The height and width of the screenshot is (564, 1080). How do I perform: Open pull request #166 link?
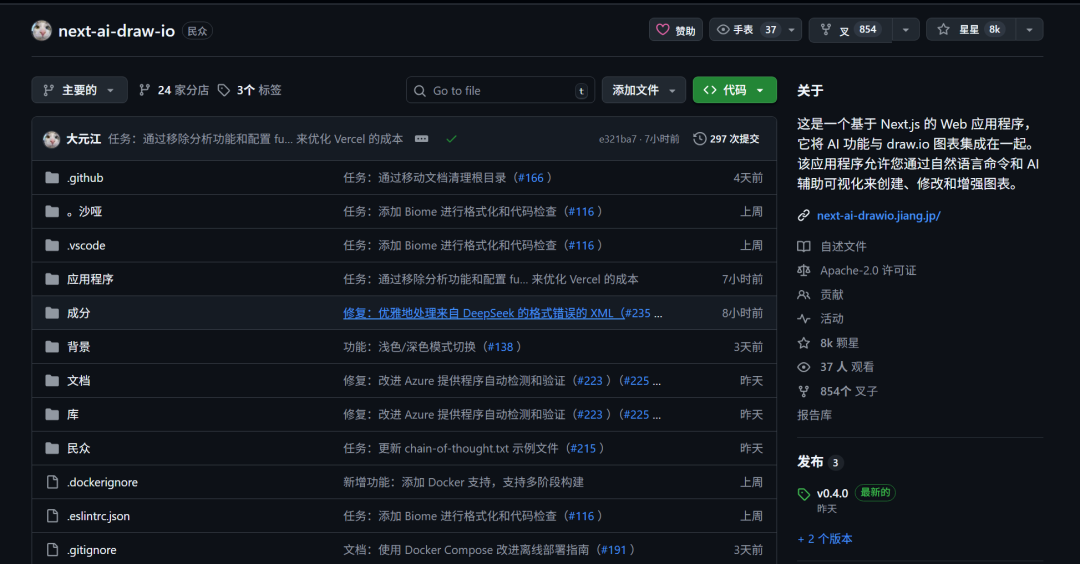(531, 178)
